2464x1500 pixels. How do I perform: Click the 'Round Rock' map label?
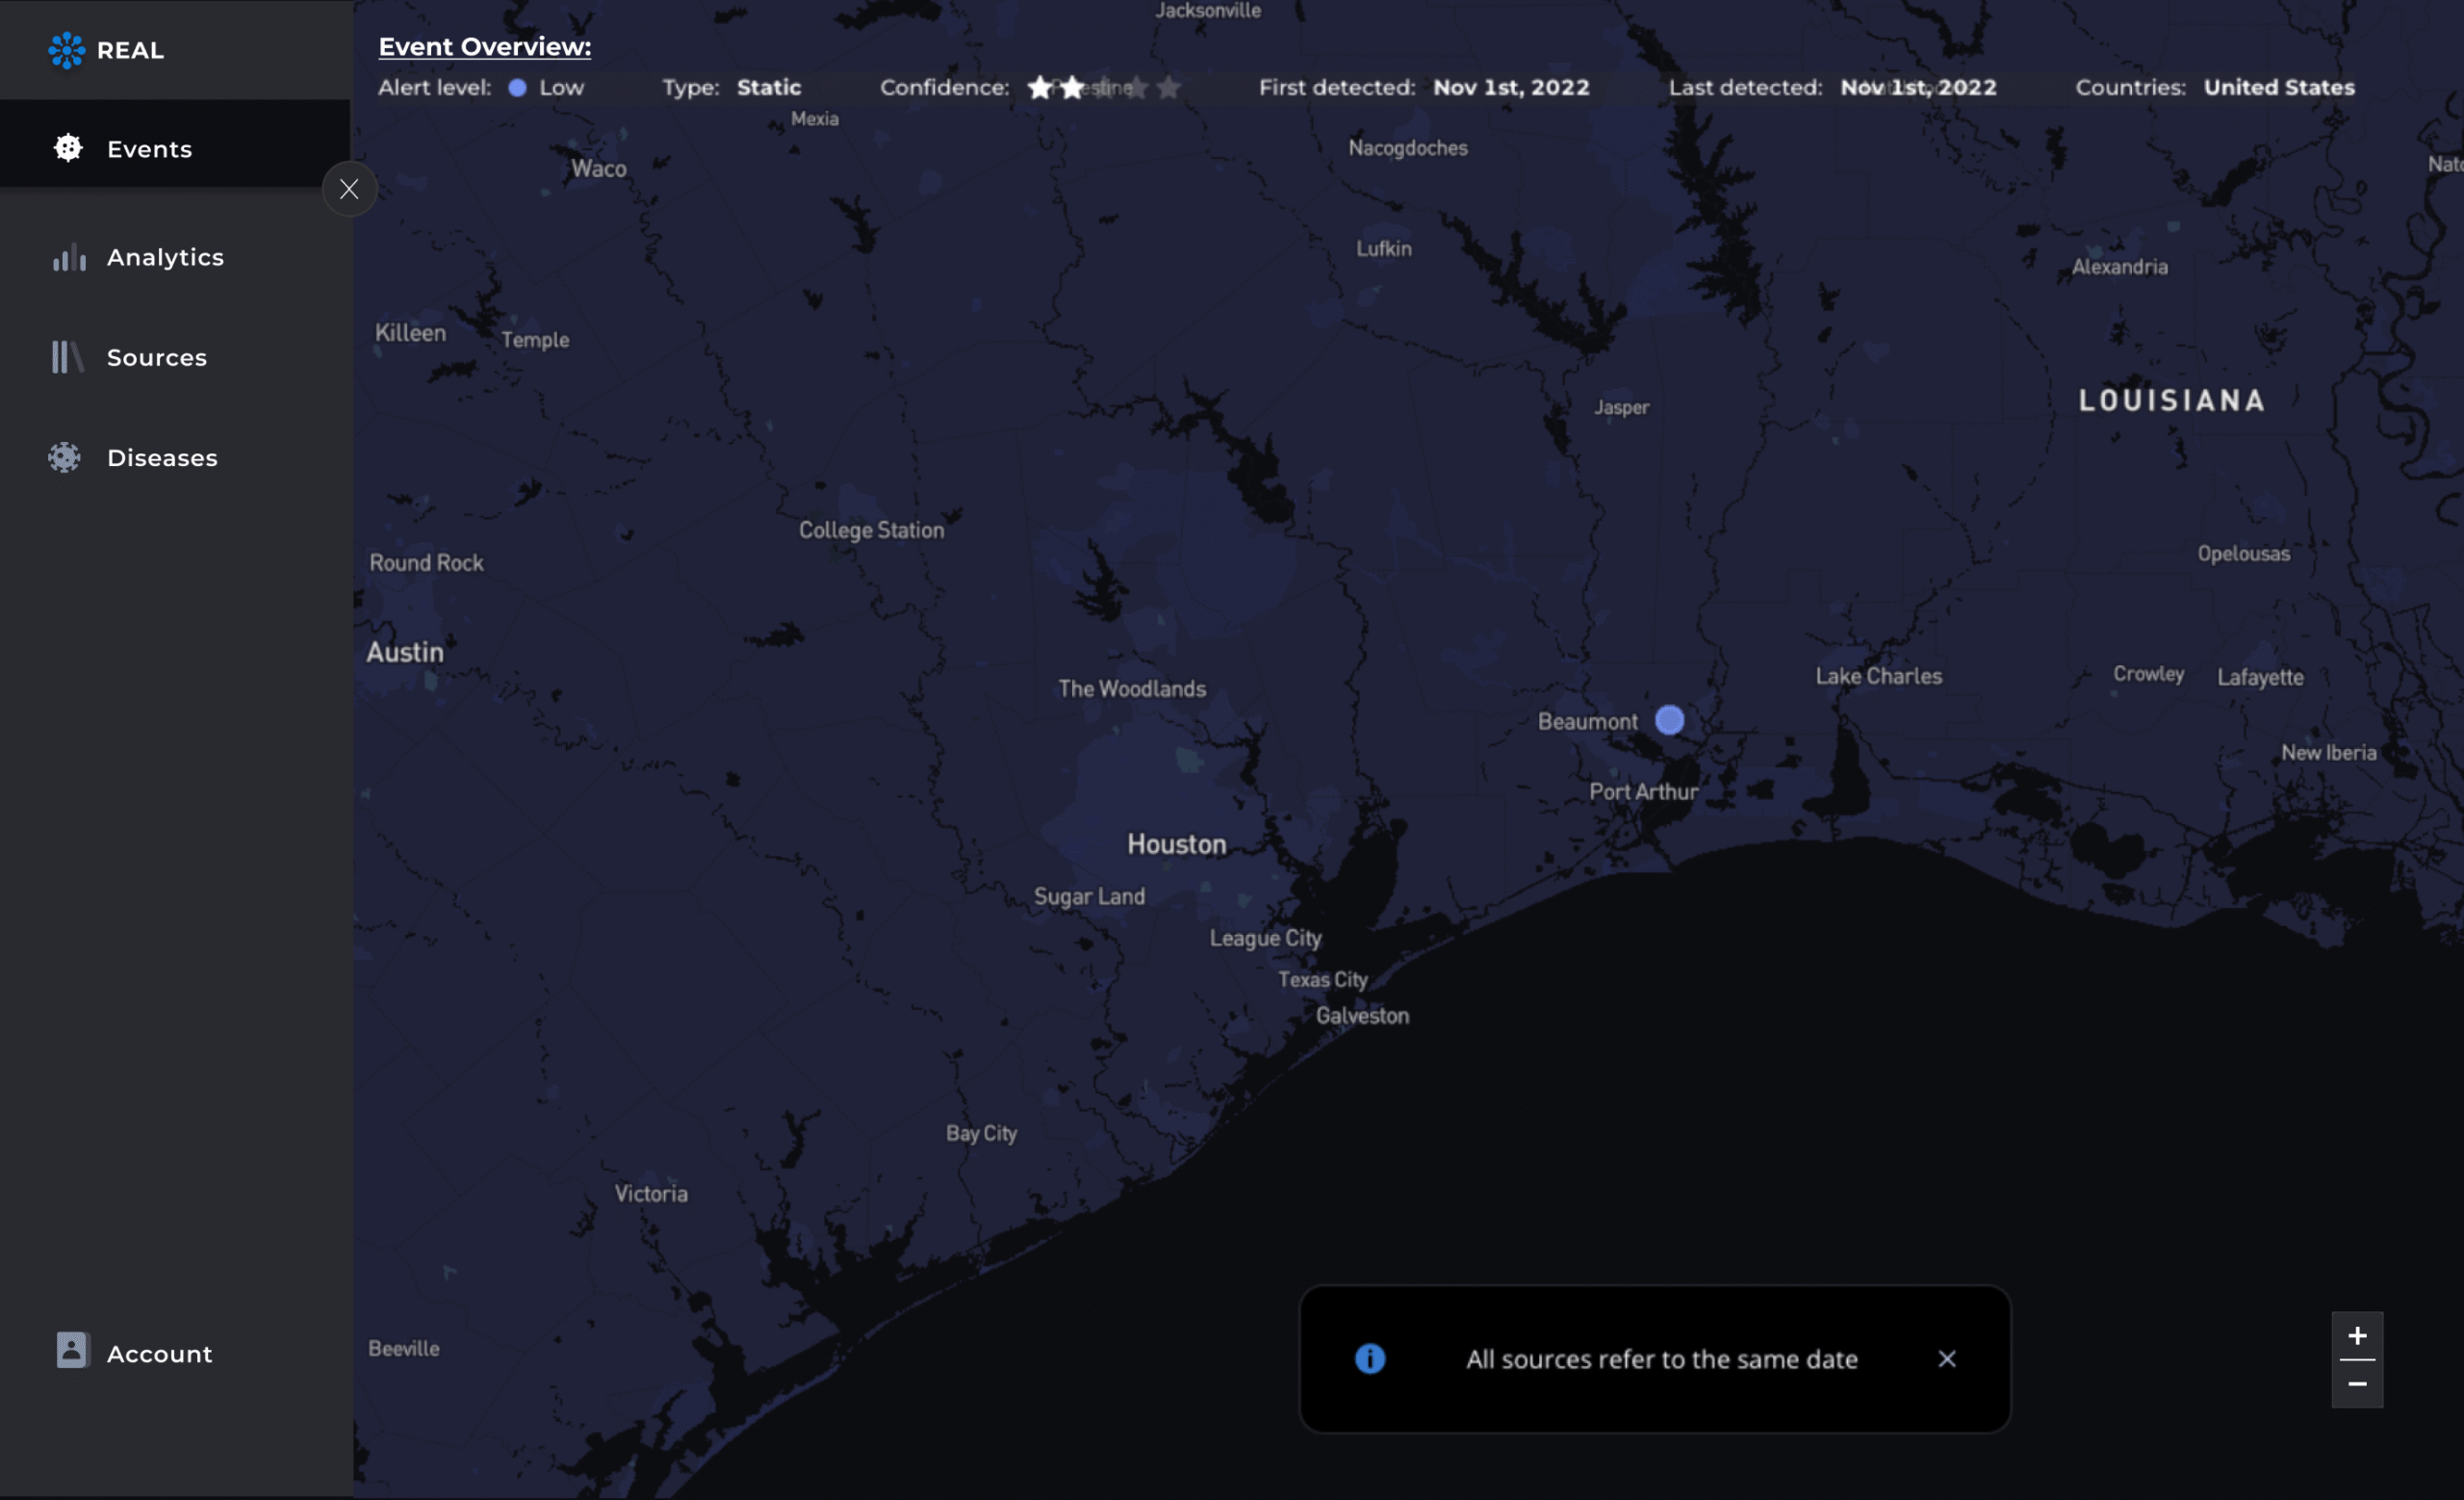click(x=426, y=562)
